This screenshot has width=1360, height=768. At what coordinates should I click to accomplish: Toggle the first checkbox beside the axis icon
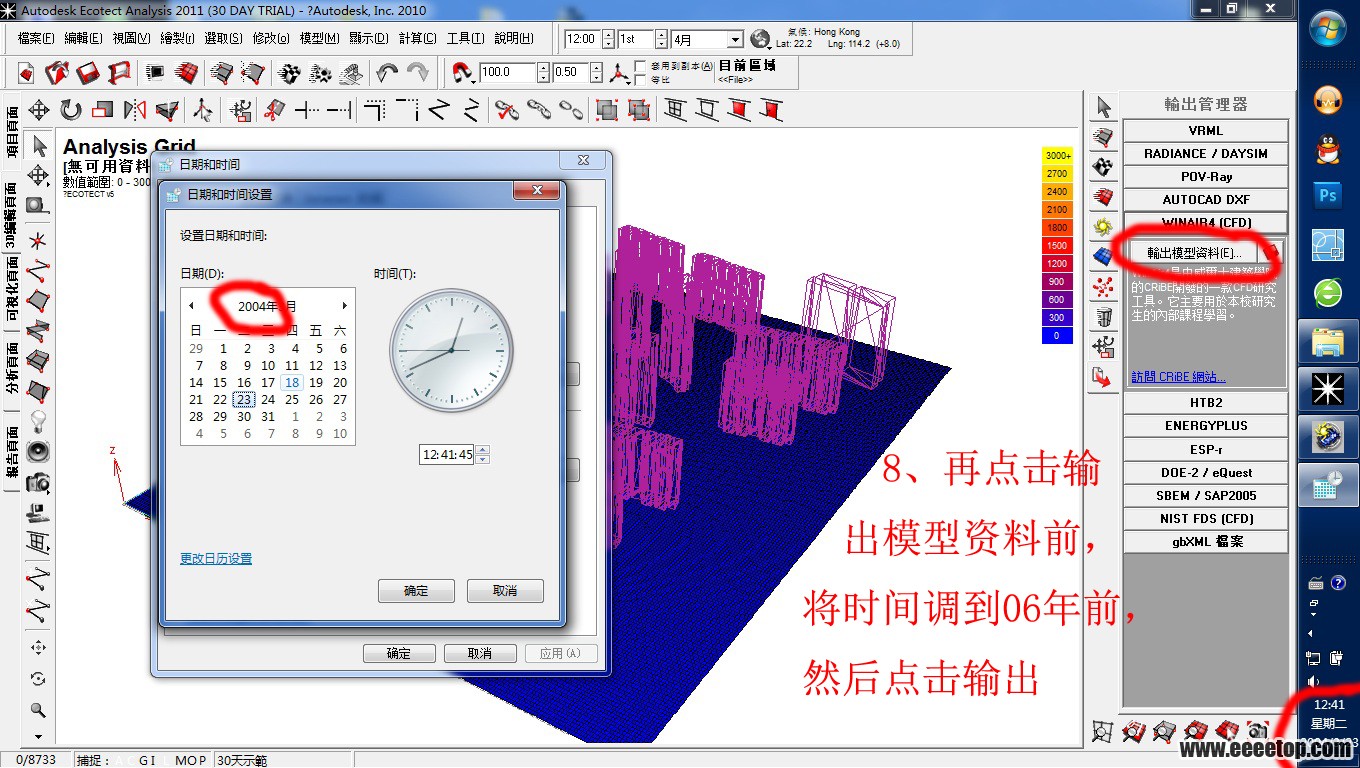pos(641,67)
